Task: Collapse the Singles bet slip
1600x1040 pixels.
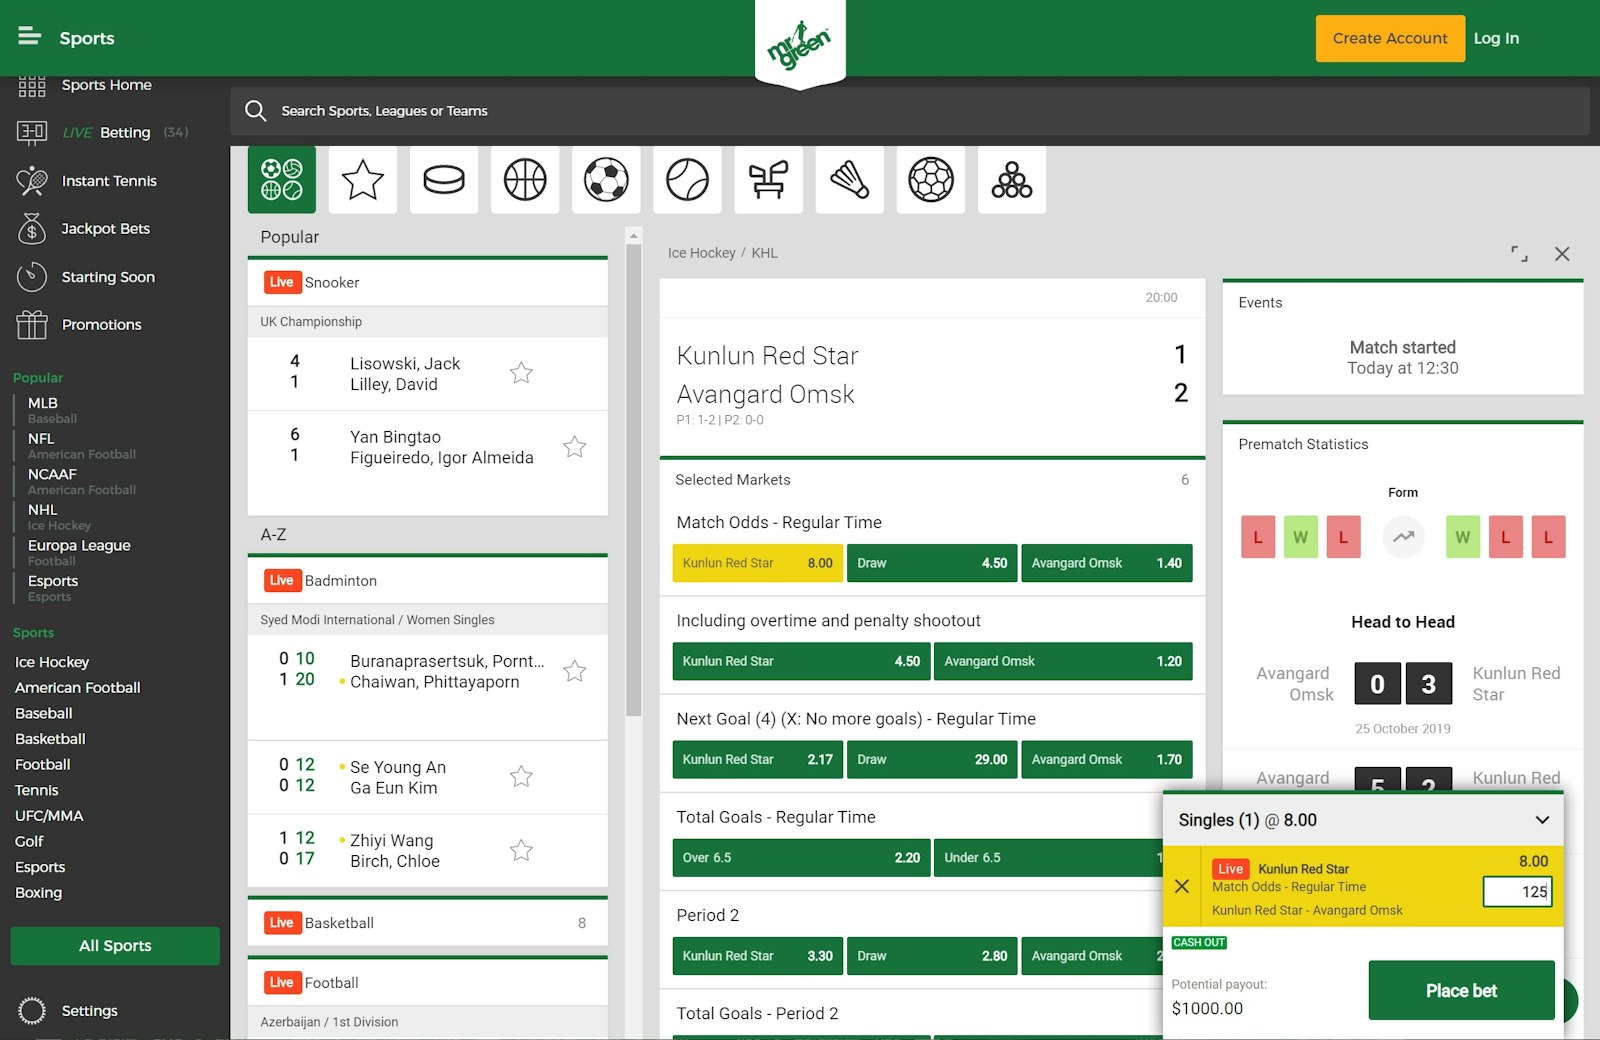Action: coord(1541,819)
